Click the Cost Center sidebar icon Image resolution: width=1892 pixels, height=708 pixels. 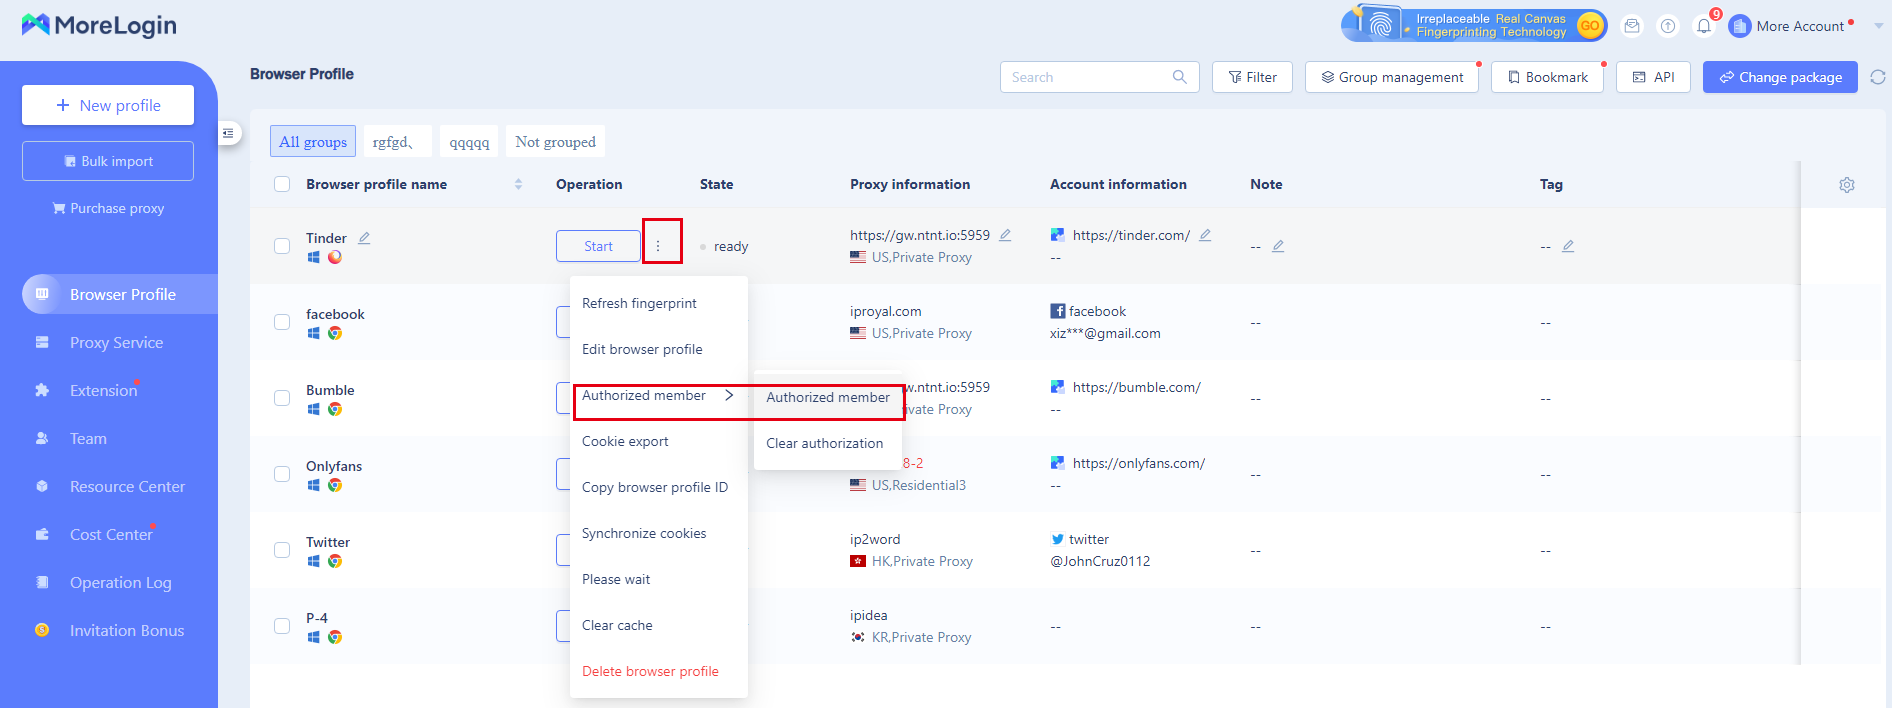point(42,534)
